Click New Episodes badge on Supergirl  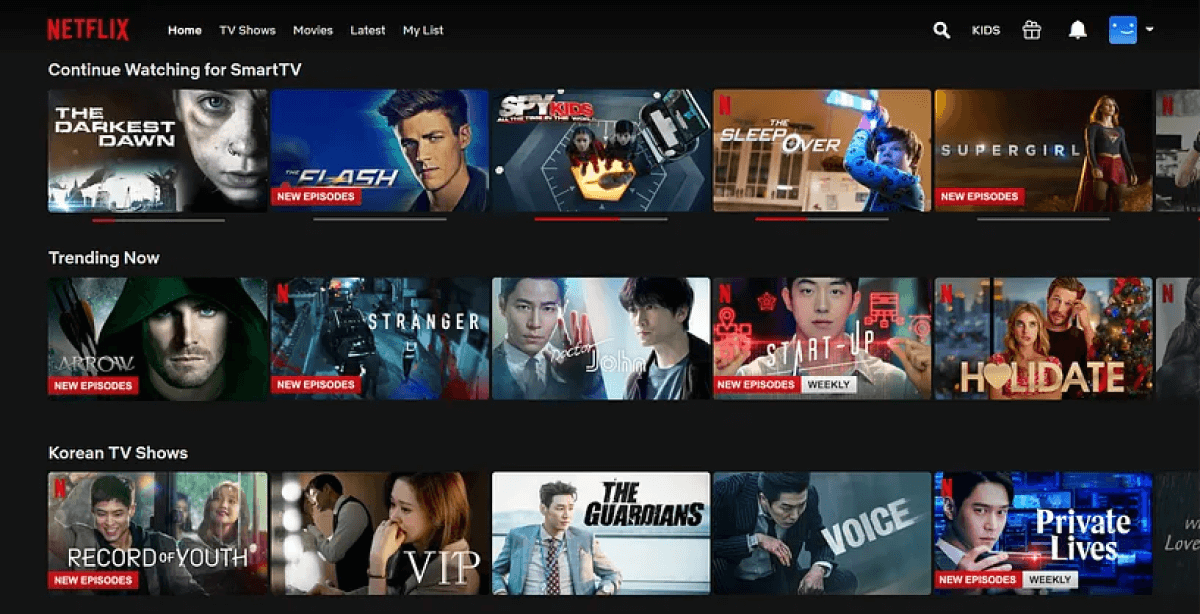click(979, 197)
